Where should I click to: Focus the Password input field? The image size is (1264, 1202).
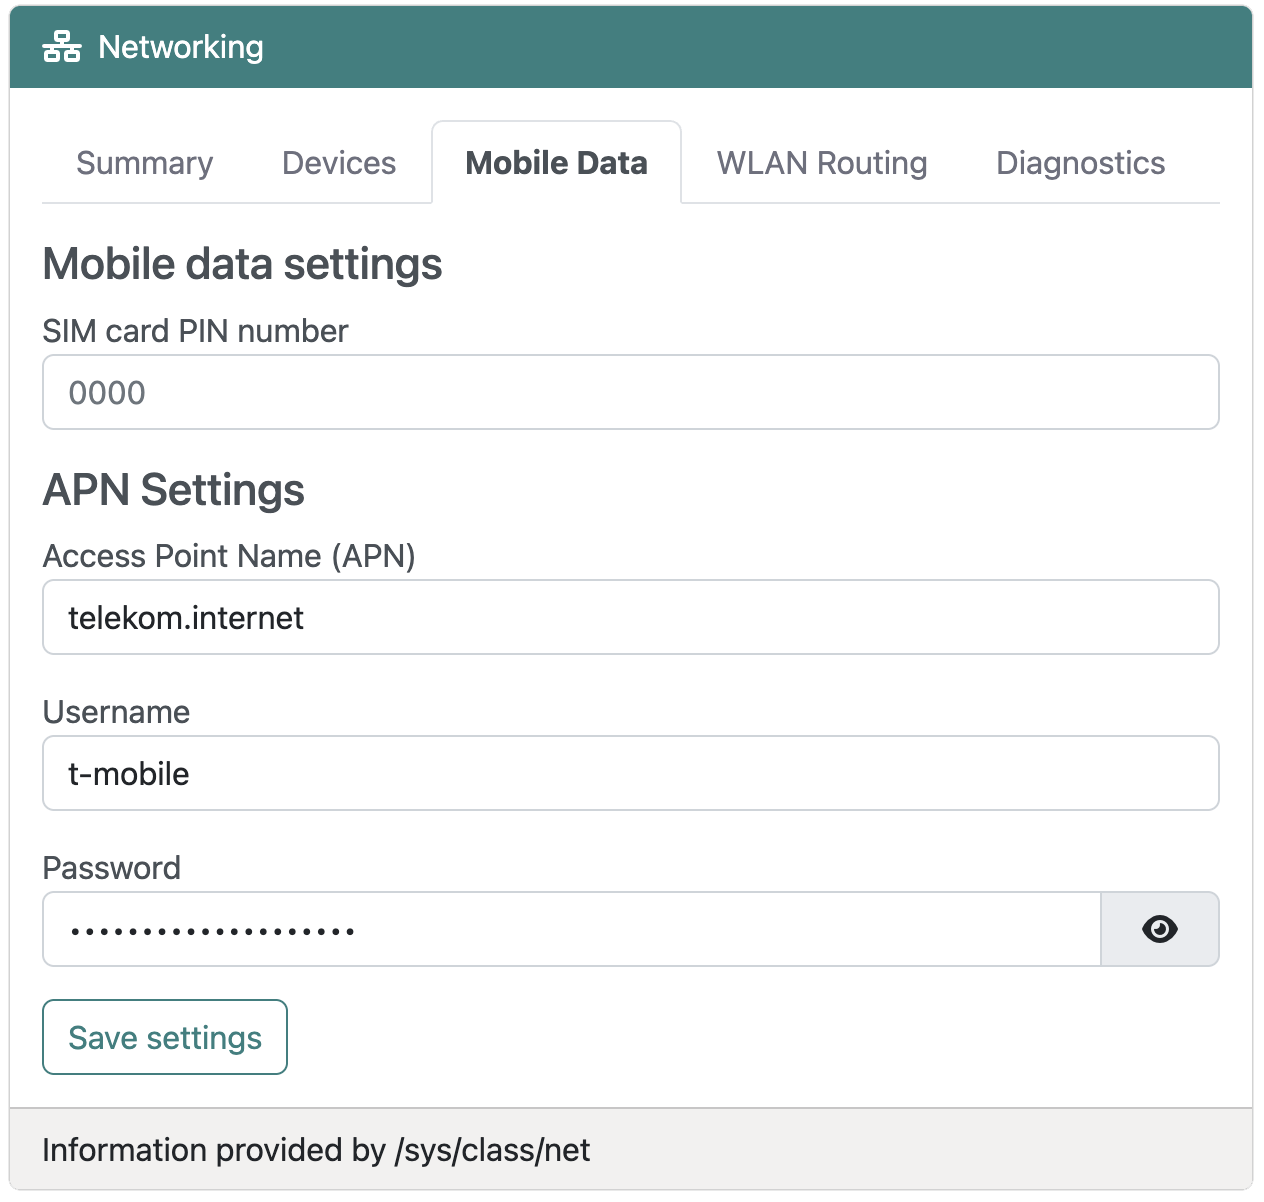click(572, 929)
